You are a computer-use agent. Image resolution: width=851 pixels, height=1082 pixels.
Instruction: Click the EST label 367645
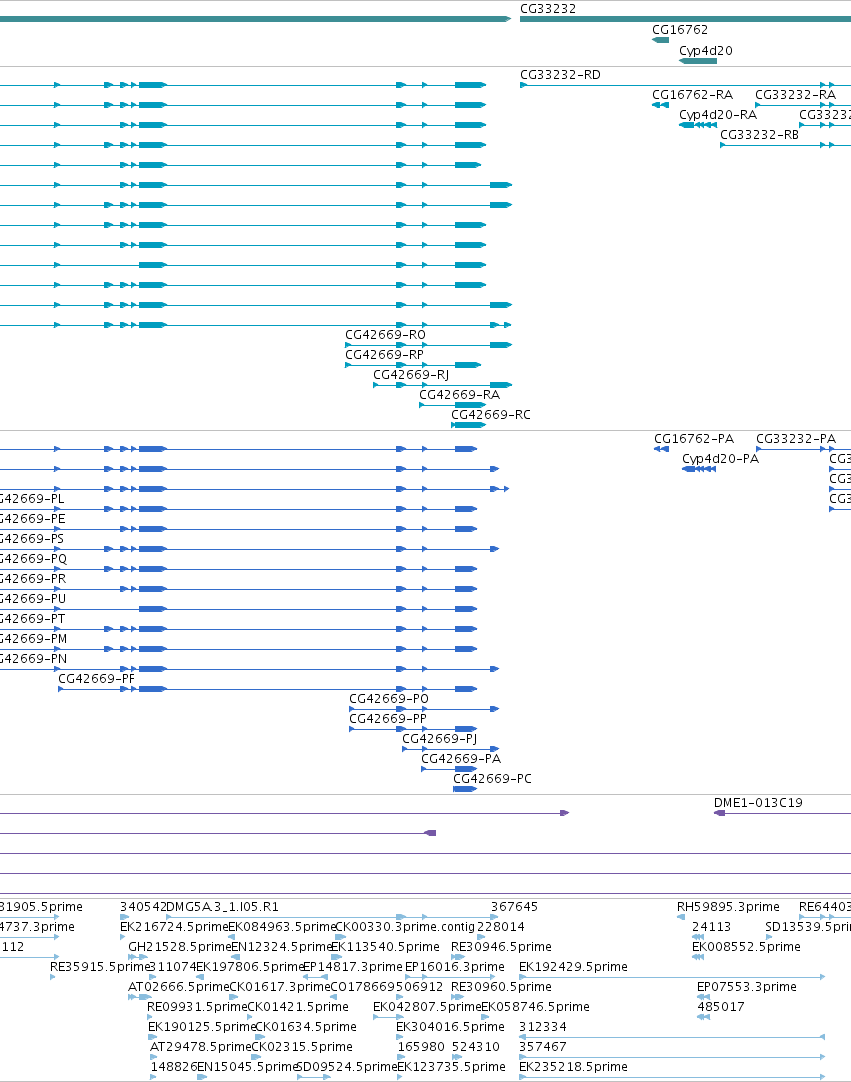[514, 907]
